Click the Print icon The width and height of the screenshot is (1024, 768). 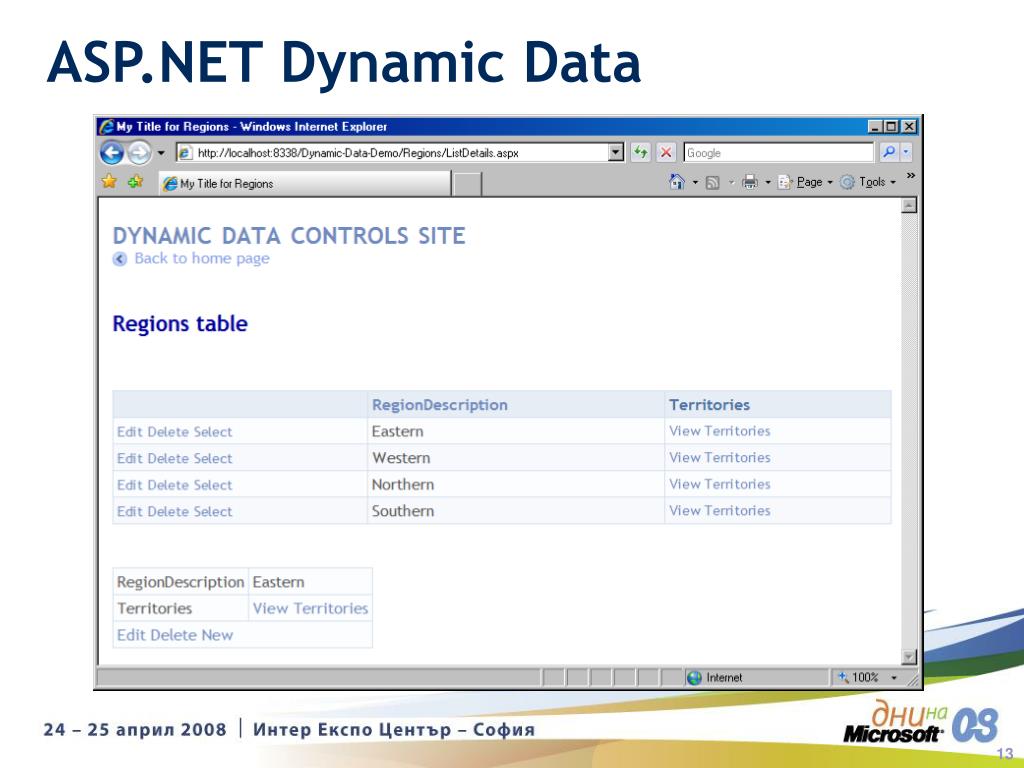coord(750,182)
